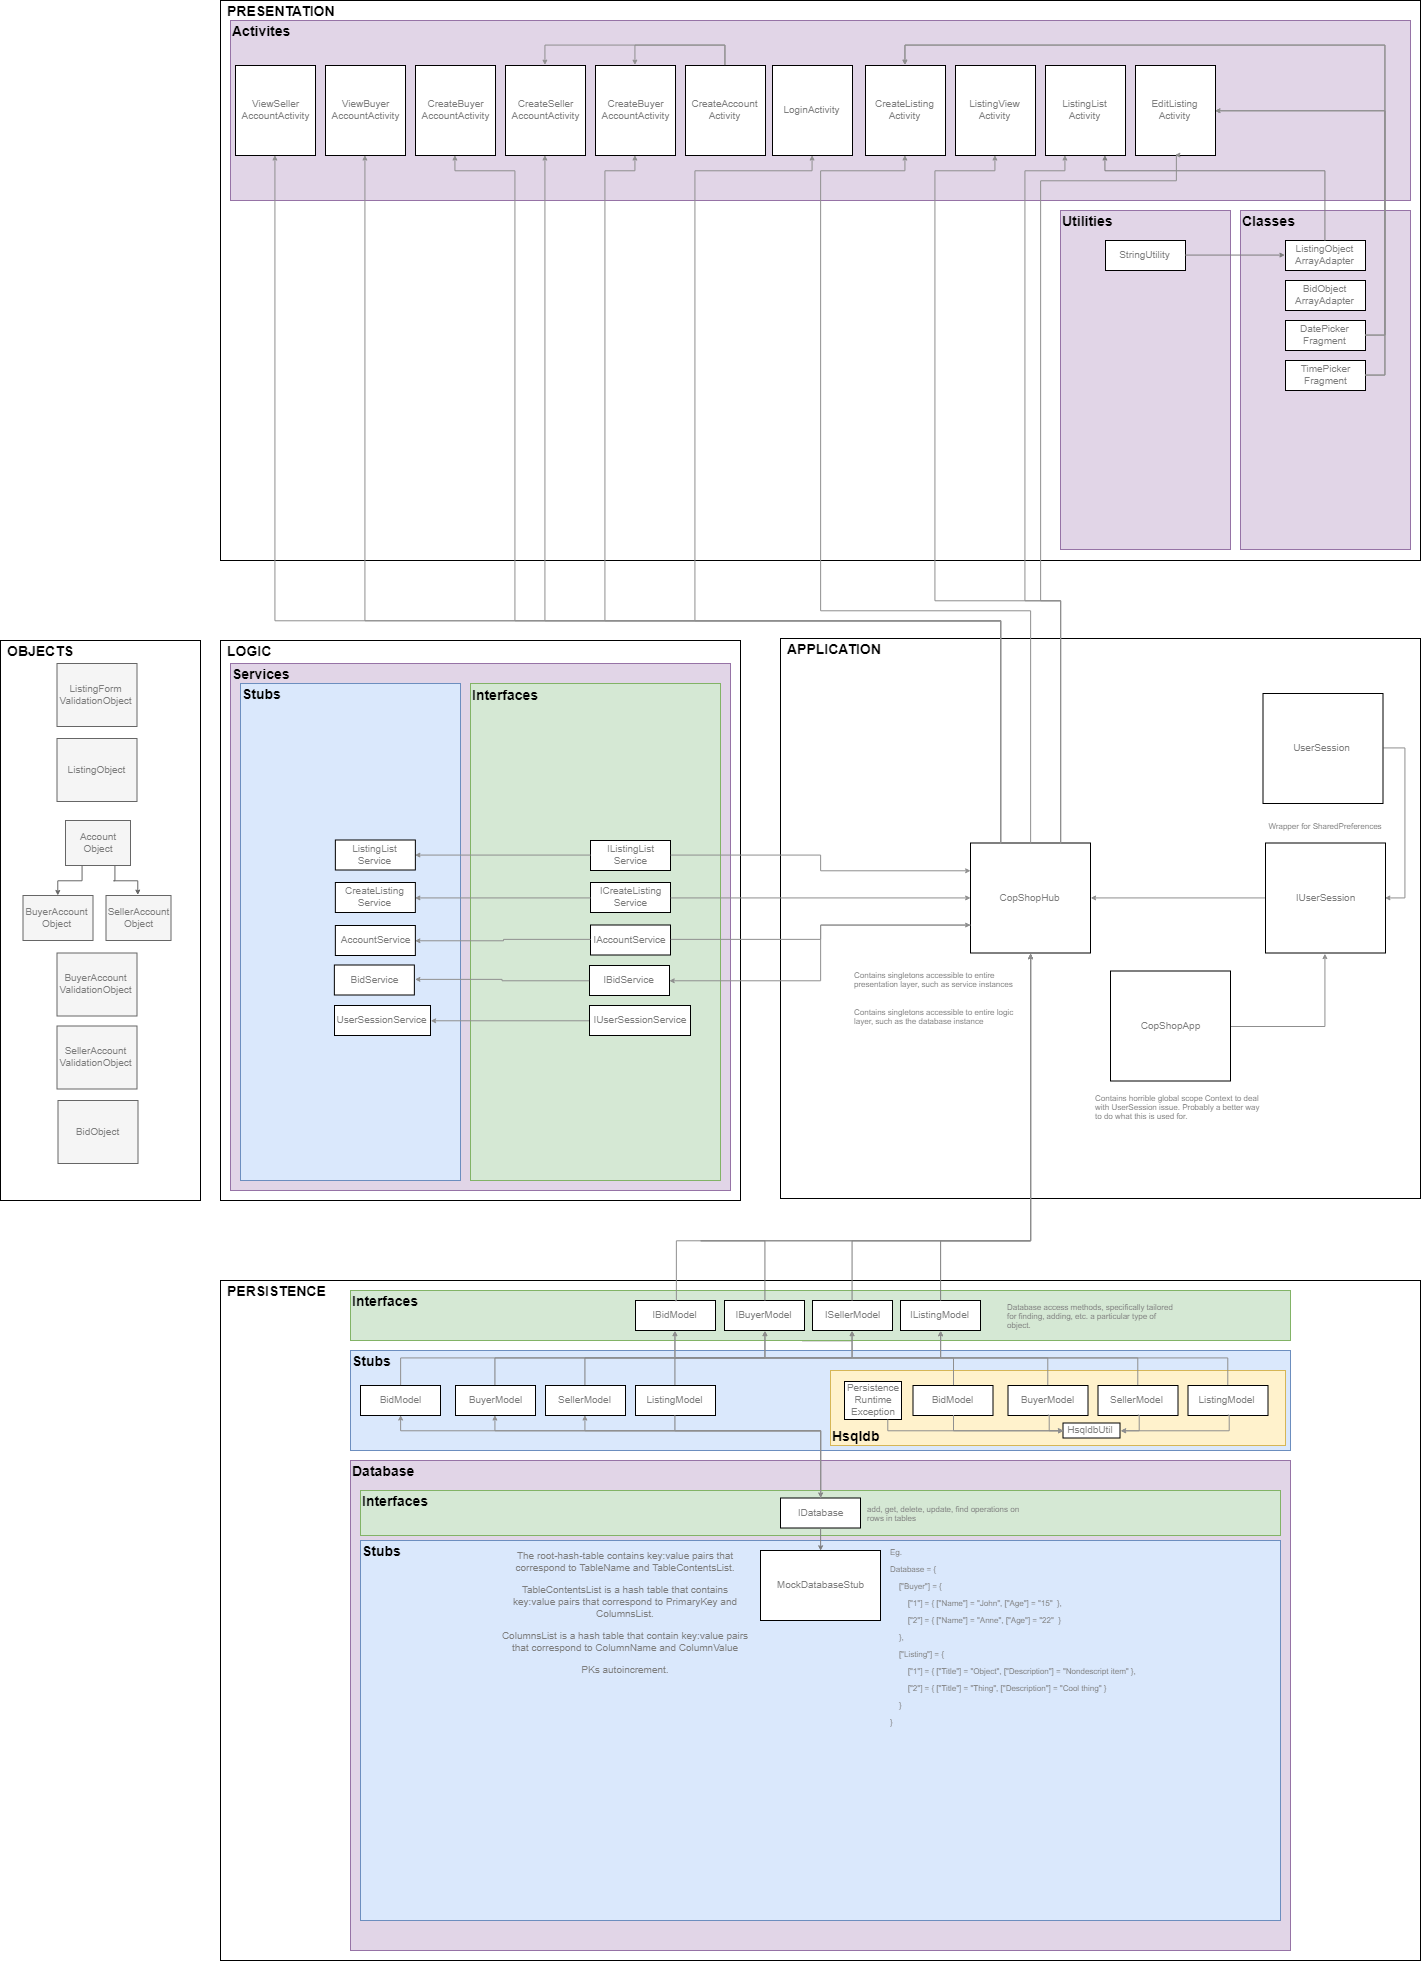Select the HsqldbUtil box
This screenshot has width=1421, height=1962.
tap(1091, 1430)
